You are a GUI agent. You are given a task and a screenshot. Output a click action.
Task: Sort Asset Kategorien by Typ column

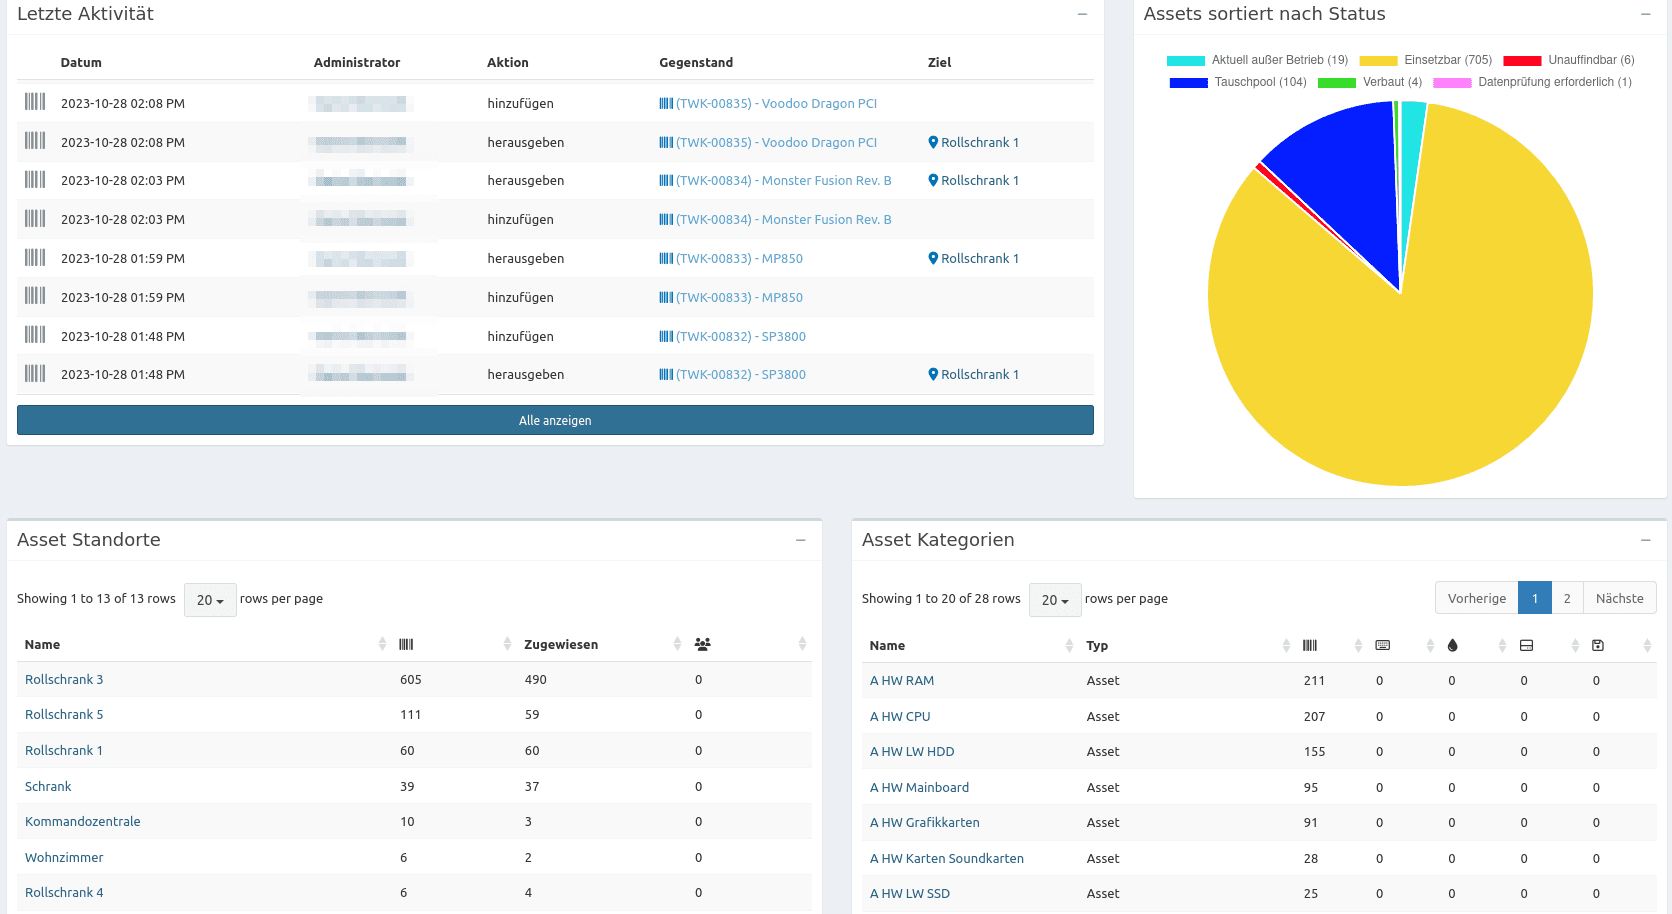point(1187,645)
